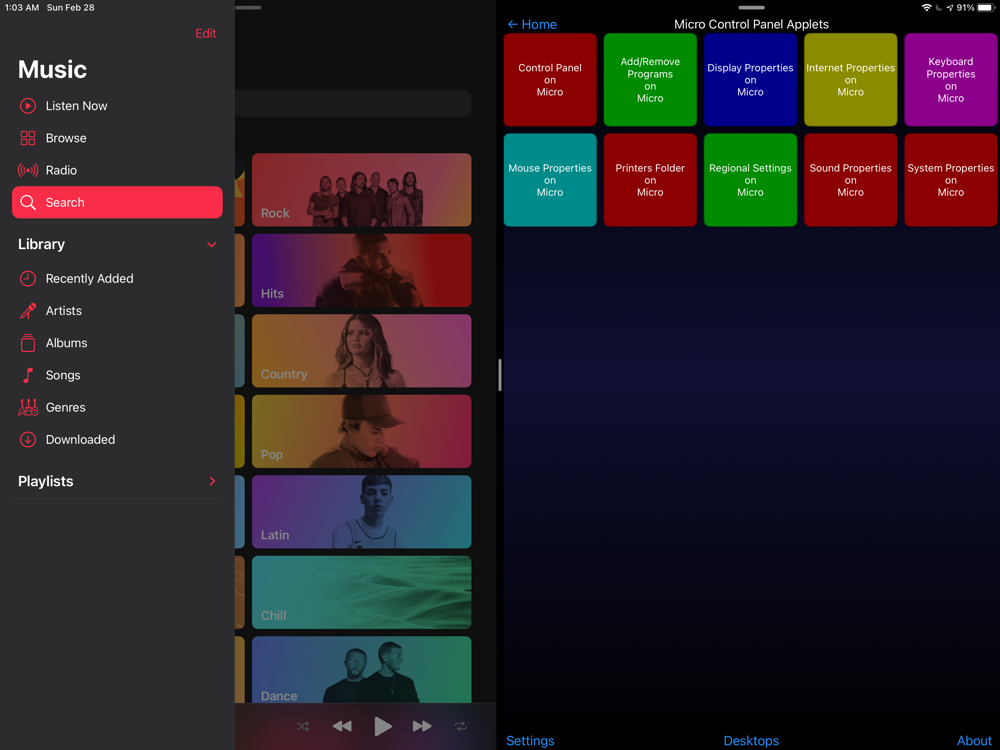Launch Control Panel on Micro tile
1000x750 pixels.
(550, 80)
